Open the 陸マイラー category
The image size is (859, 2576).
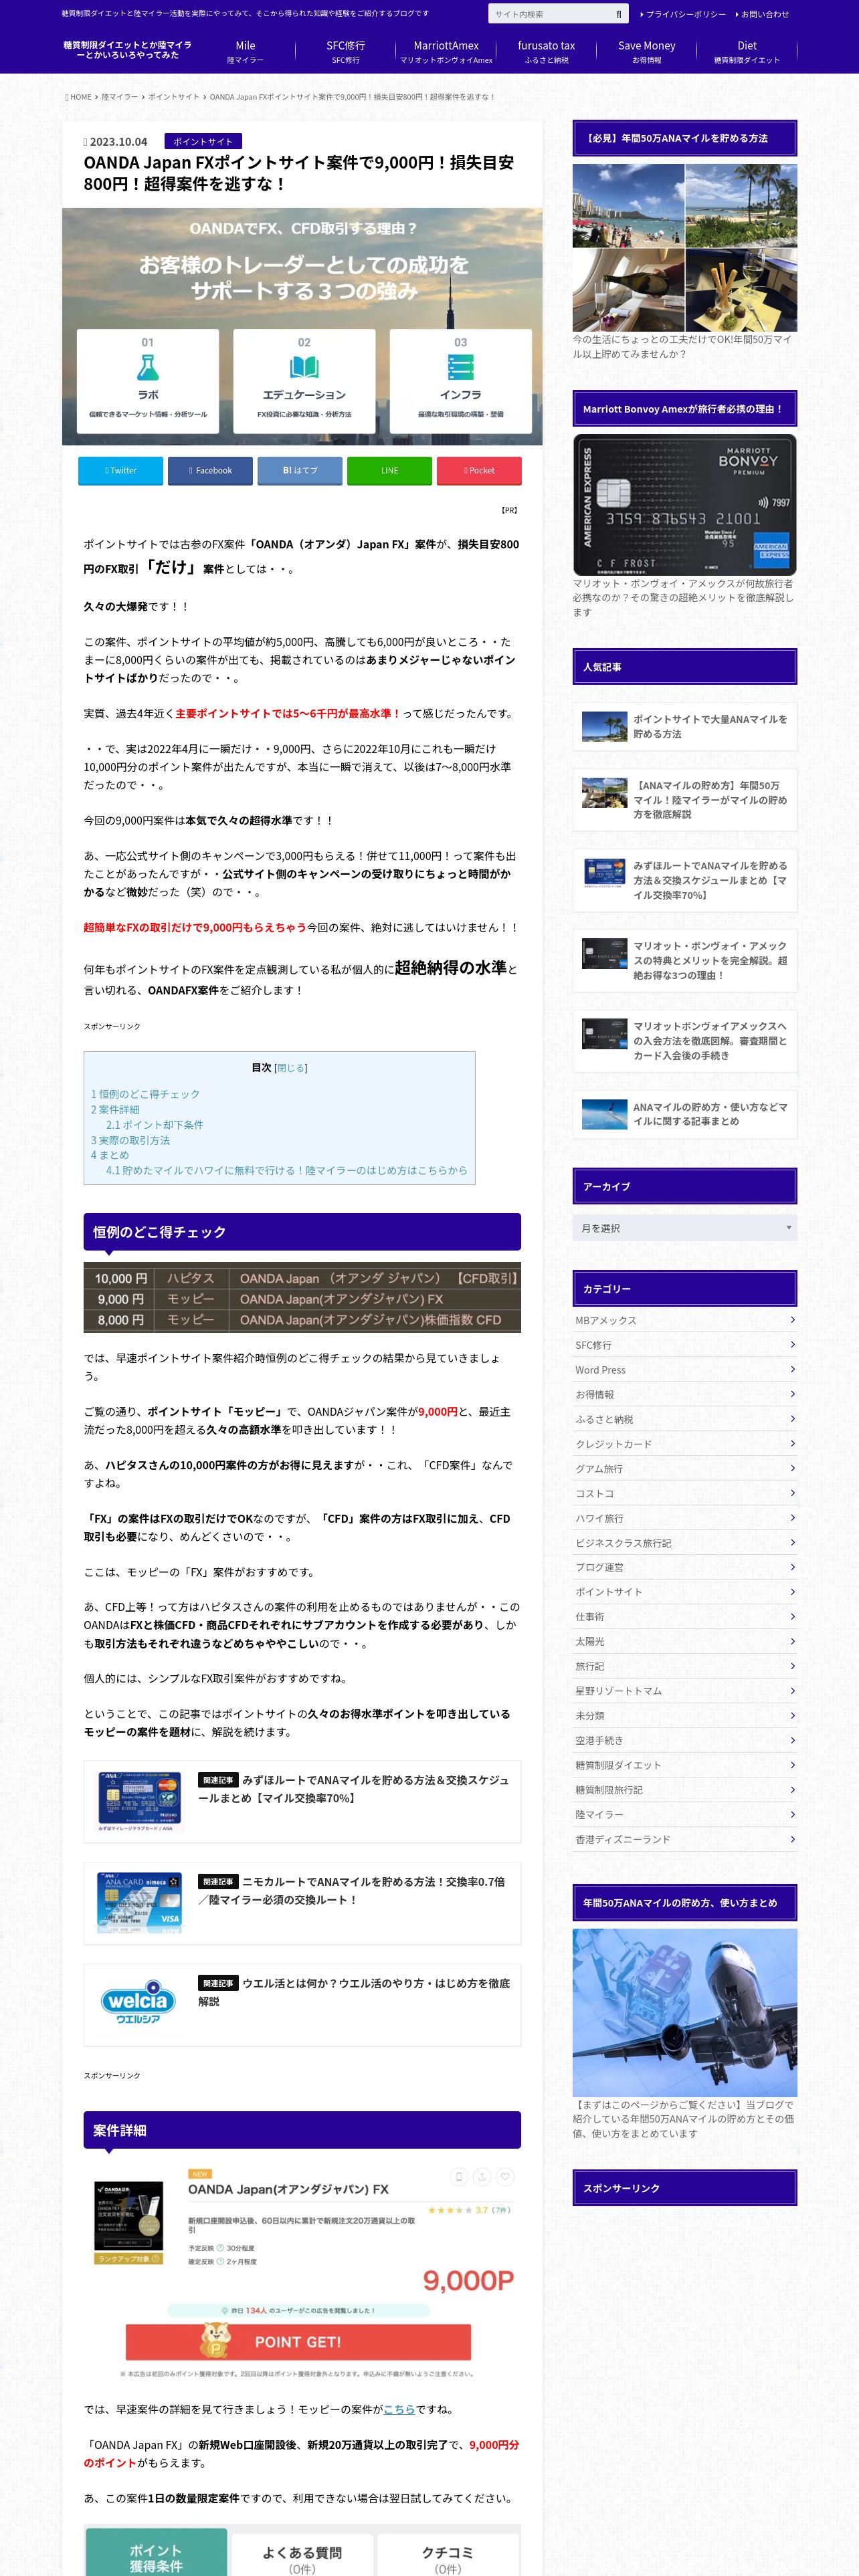pyautogui.click(x=684, y=1813)
